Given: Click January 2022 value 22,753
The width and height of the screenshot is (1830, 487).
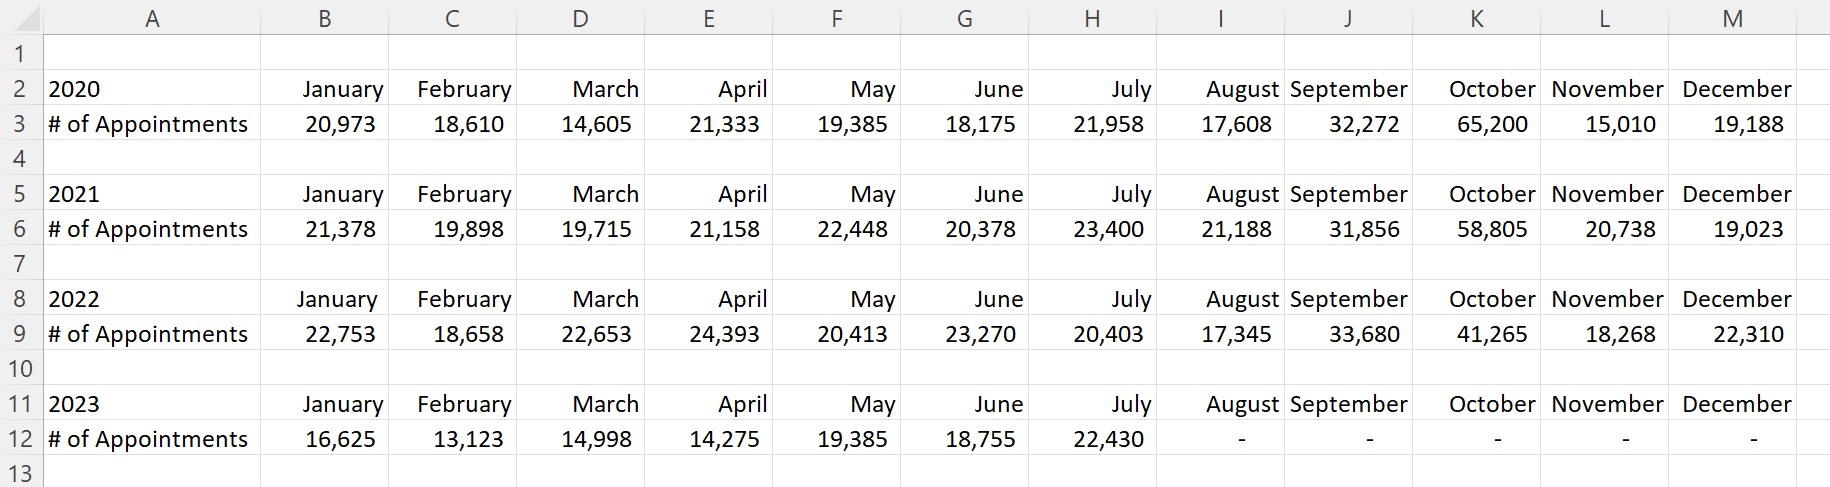Looking at the screenshot, I should [x=325, y=334].
